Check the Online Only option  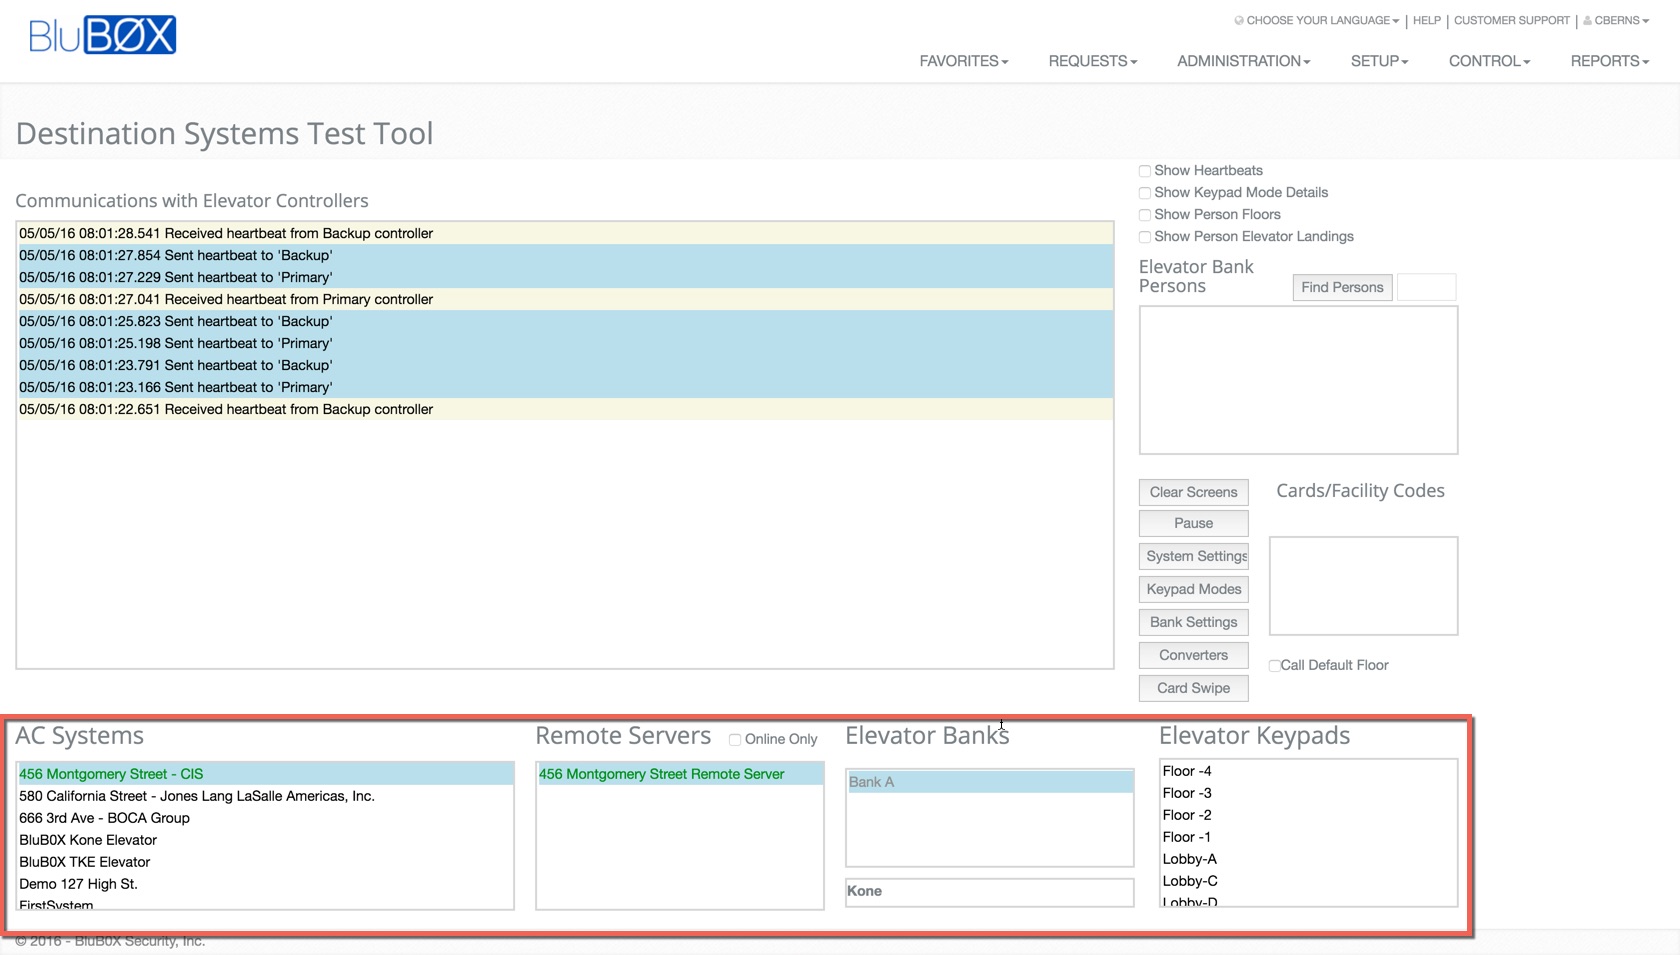coord(735,740)
